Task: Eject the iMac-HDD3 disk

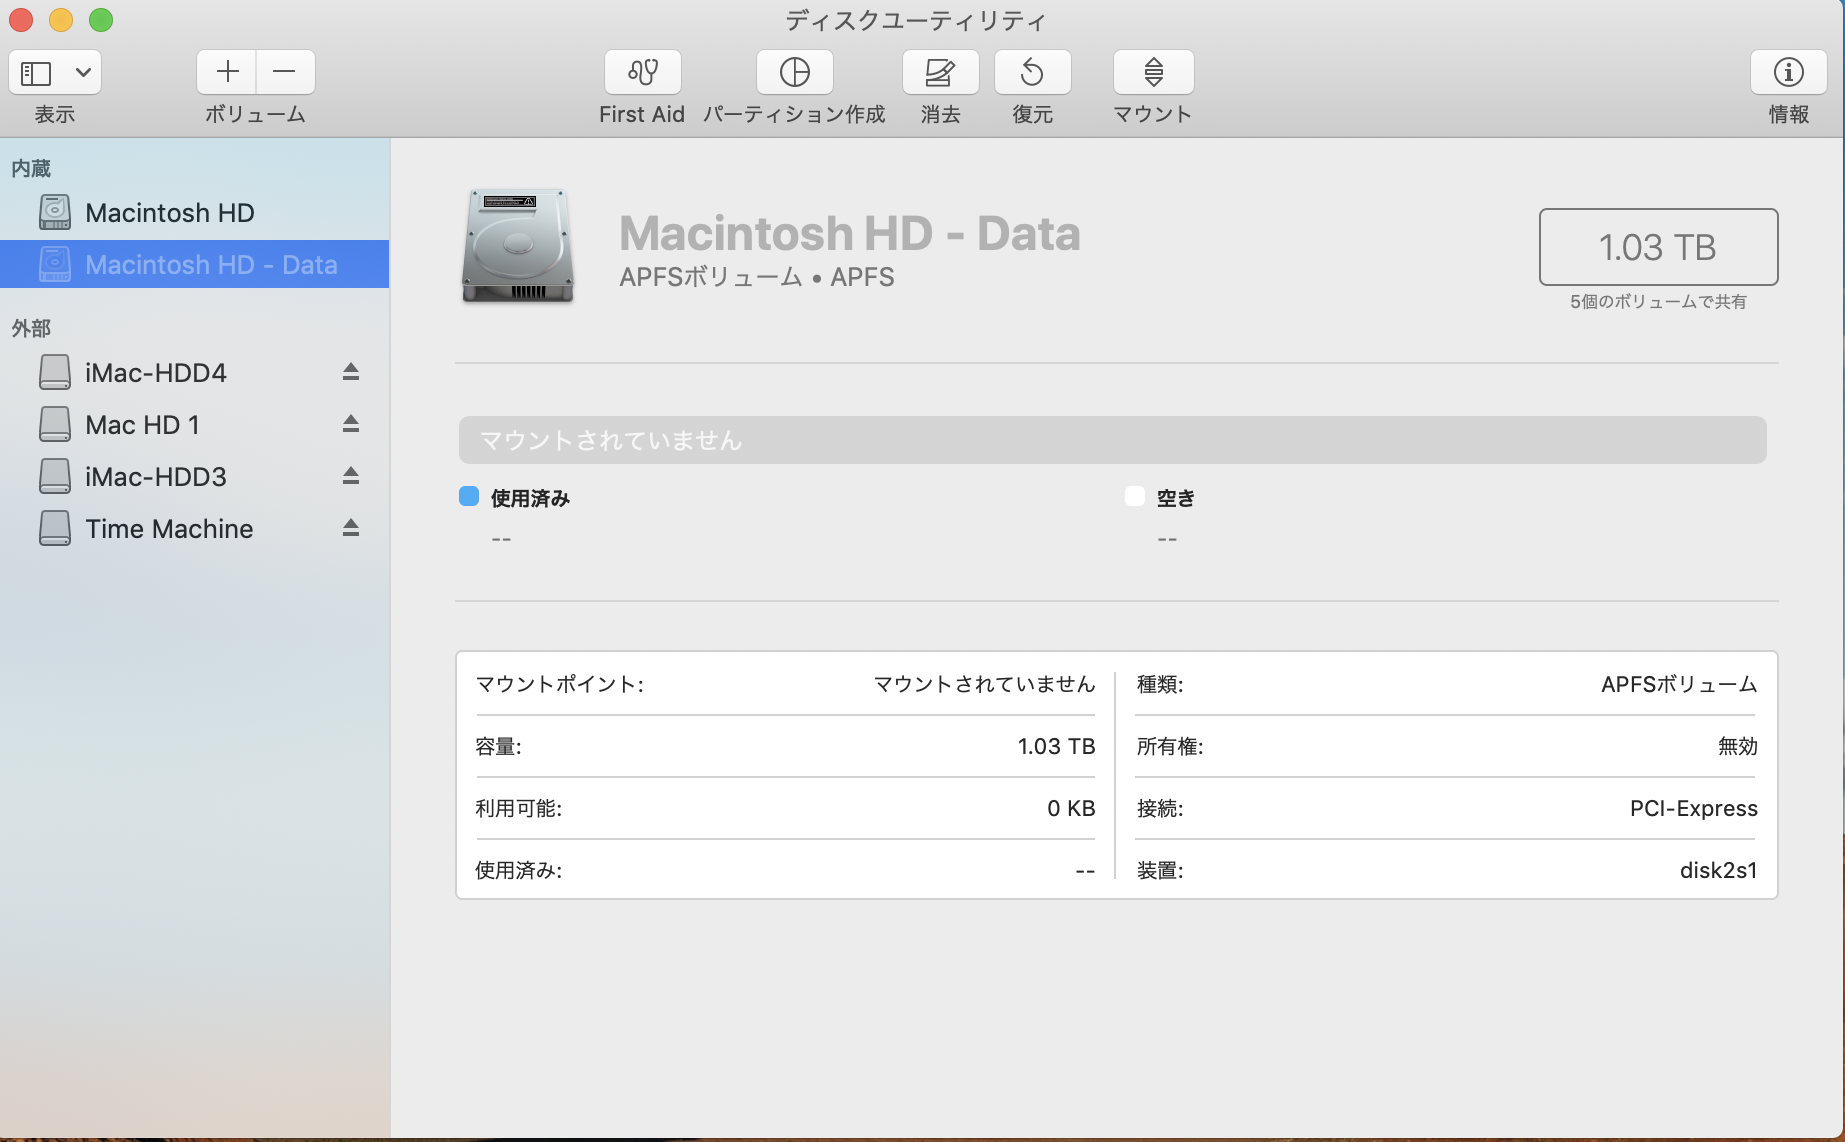Action: click(x=350, y=476)
